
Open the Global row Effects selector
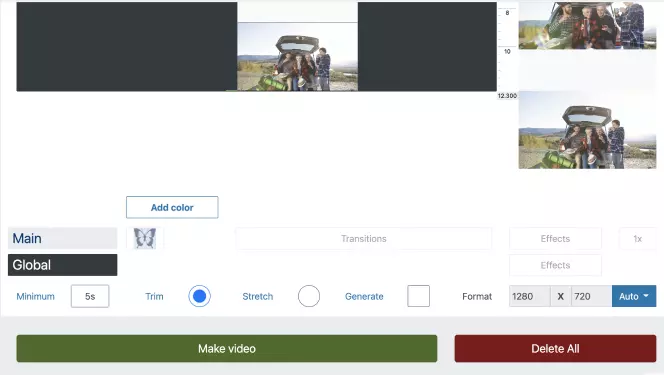555,265
